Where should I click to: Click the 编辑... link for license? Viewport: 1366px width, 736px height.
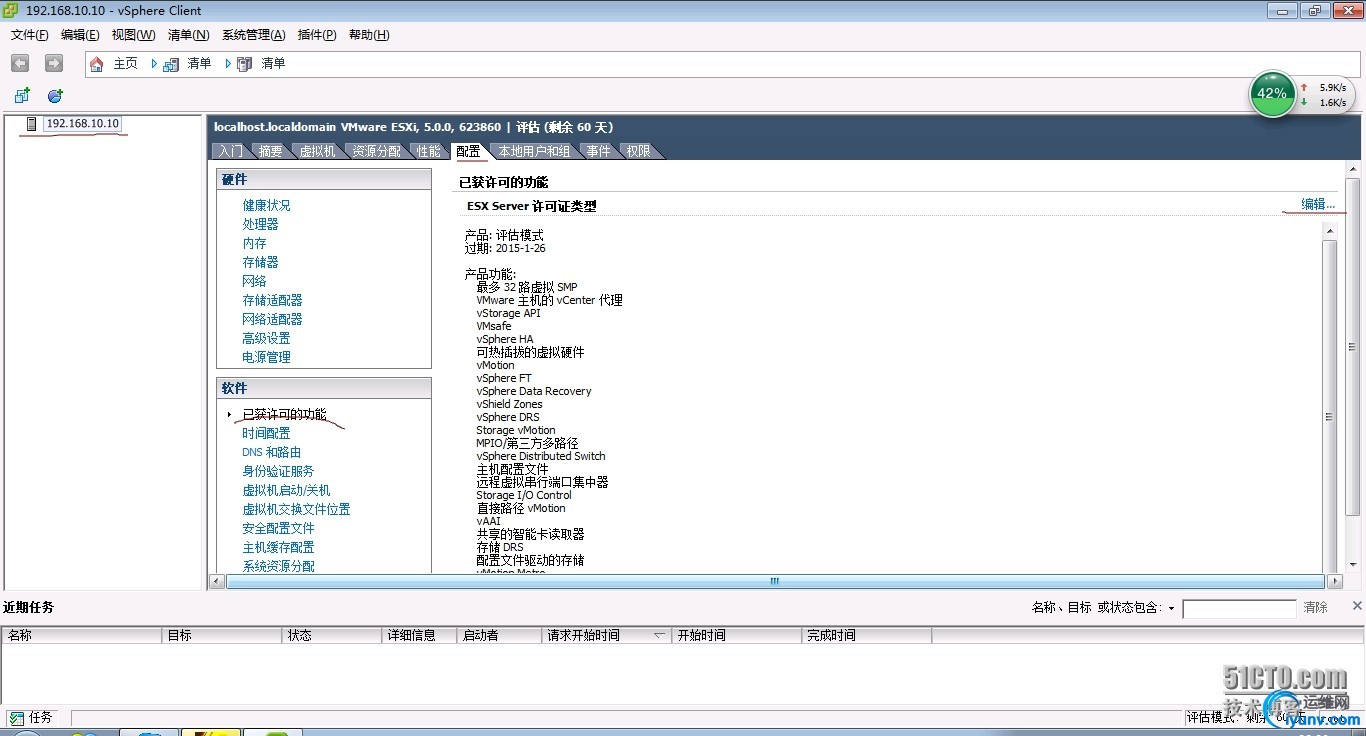coord(1317,204)
